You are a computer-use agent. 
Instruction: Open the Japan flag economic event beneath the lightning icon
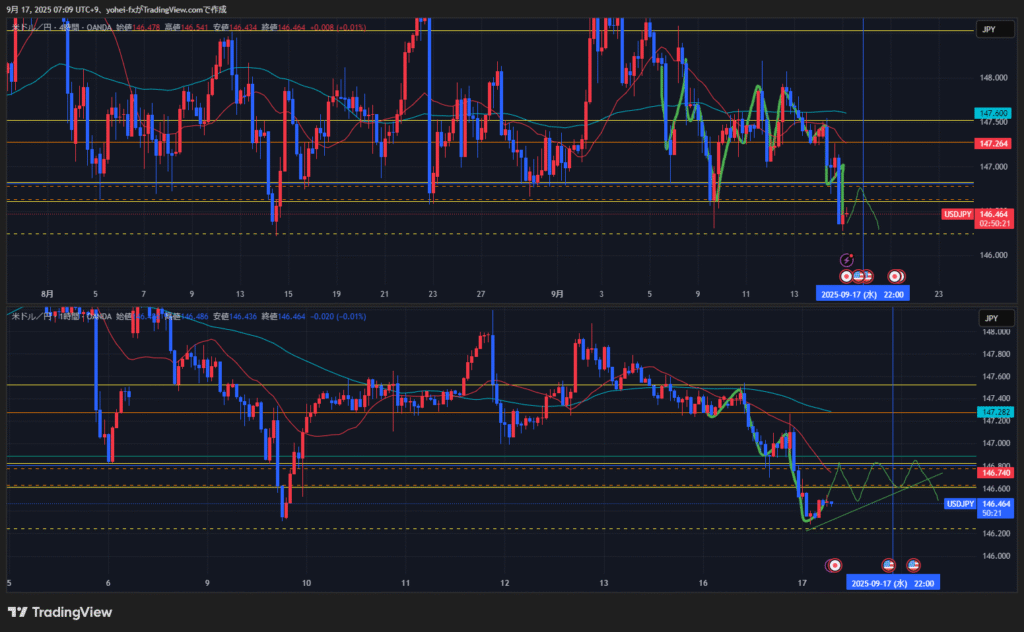pyautogui.click(x=846, y=277)
